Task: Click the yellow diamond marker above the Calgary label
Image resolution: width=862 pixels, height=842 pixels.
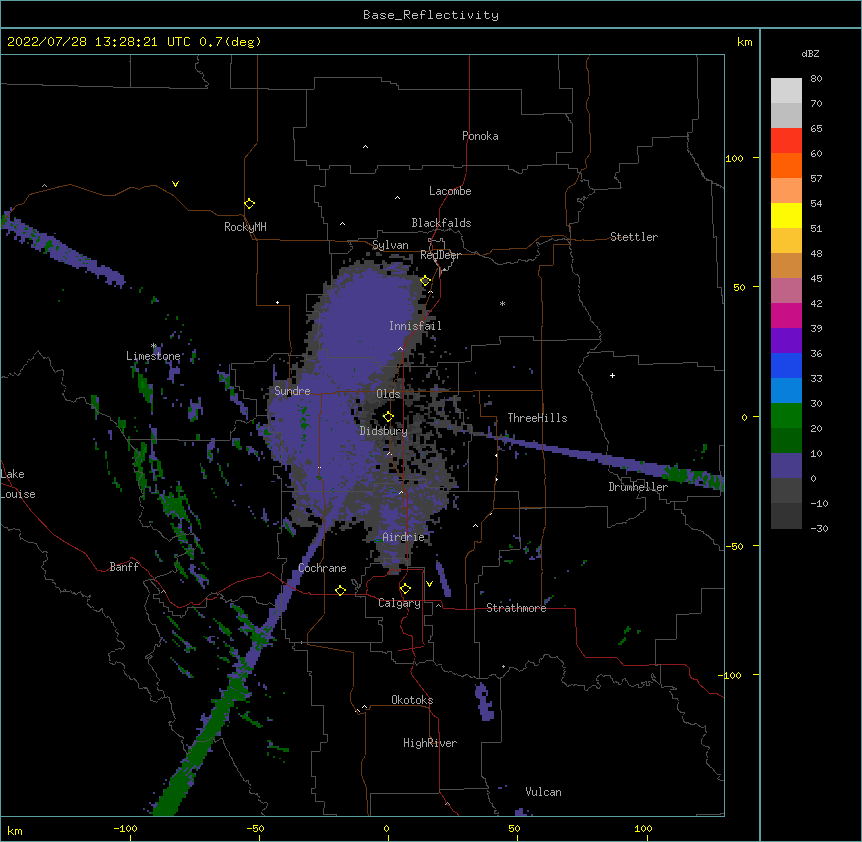Action: coord(405,589)
